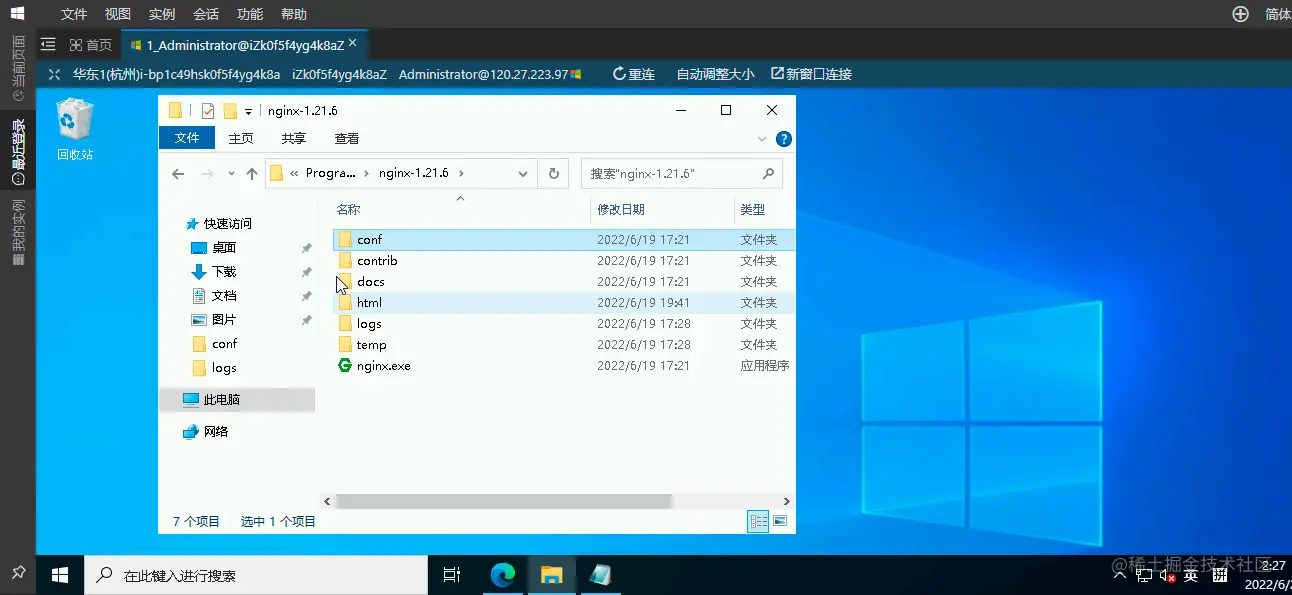Image resolution: width=1292 pixels, height=595 pixels.
Task: Toggle the sidebar list icon beside 首页
Action: (x=48, y=45)
